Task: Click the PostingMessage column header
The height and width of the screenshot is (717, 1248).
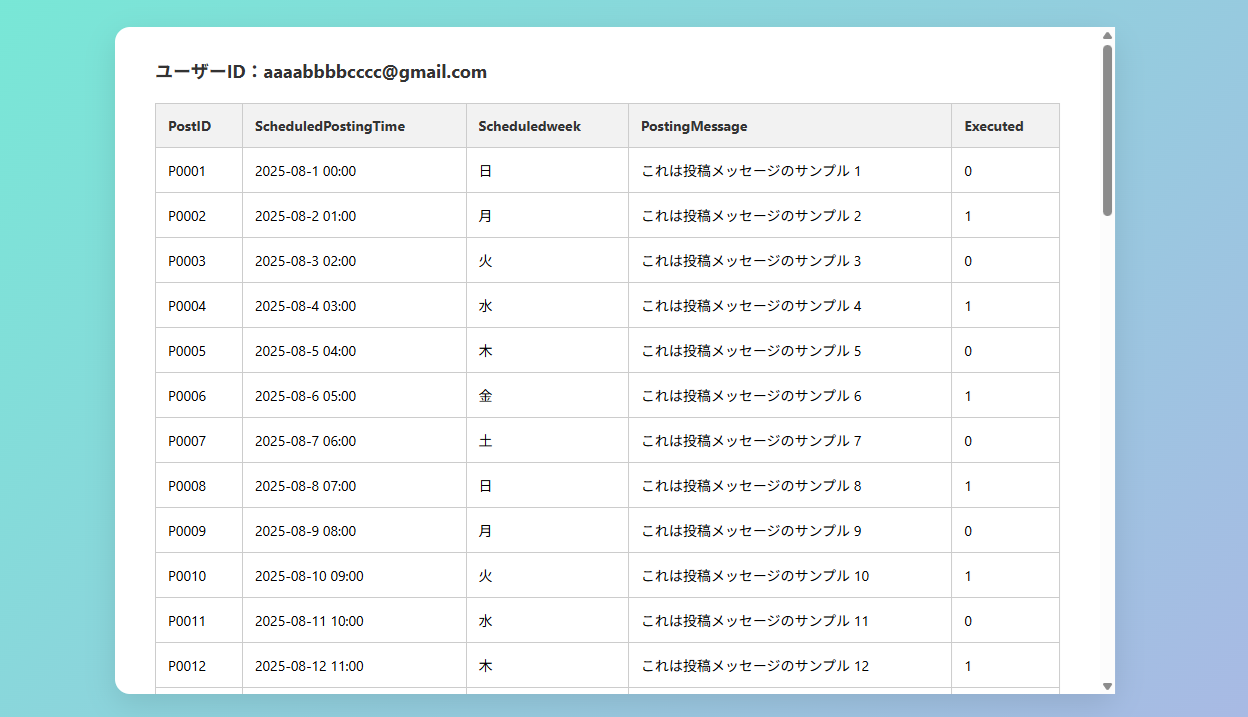Action: [790, 126]
